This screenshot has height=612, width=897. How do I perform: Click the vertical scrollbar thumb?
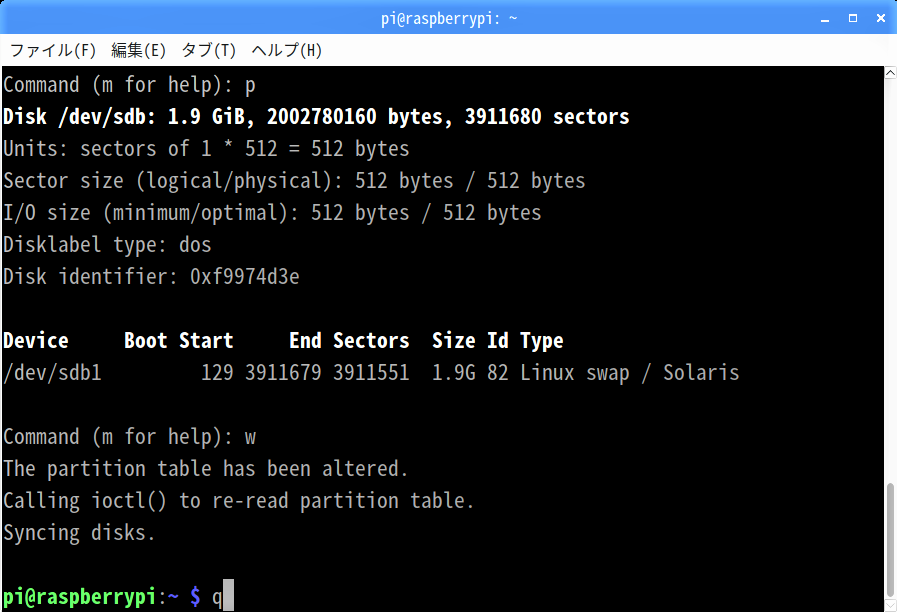point(890,539)
